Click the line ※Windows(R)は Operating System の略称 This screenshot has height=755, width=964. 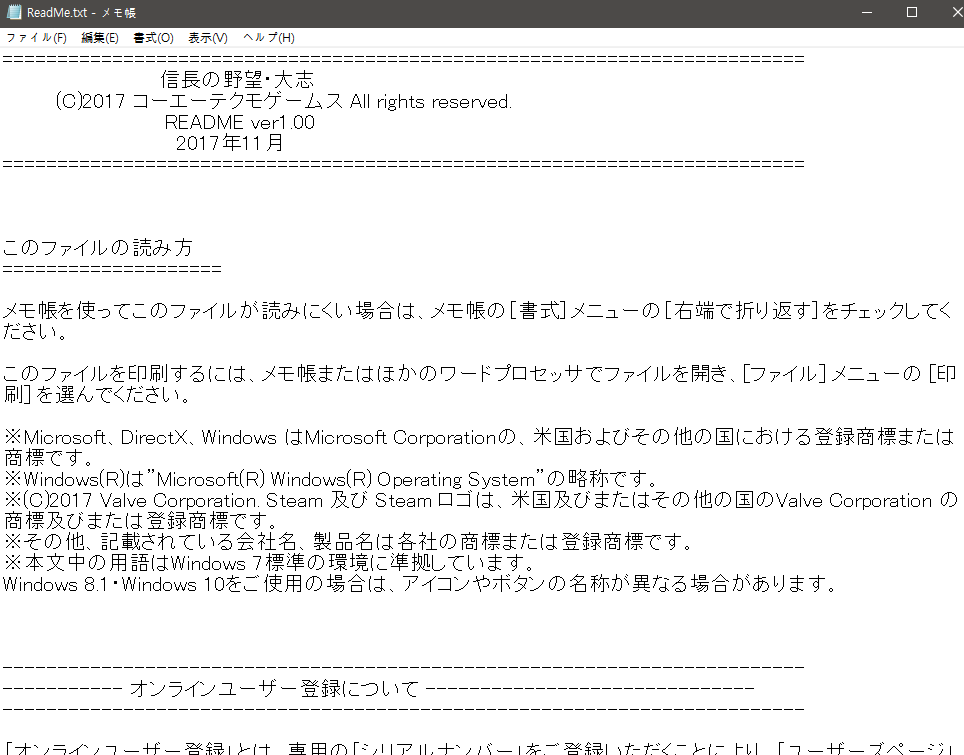point(332,478)
